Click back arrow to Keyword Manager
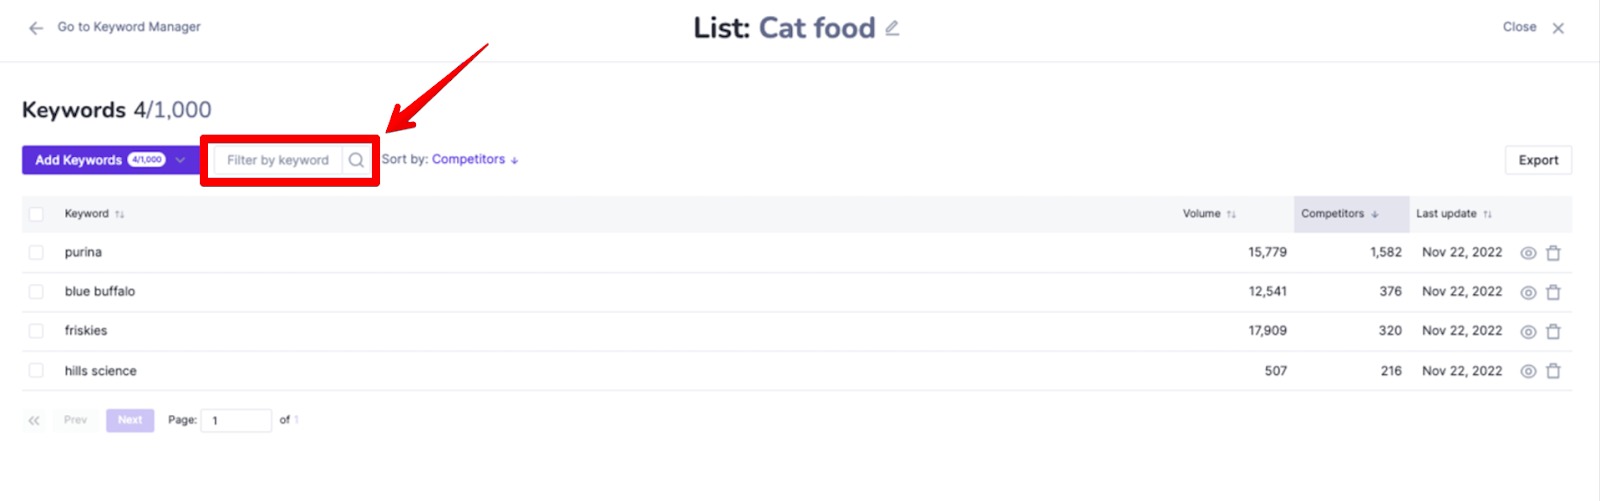 36,28
